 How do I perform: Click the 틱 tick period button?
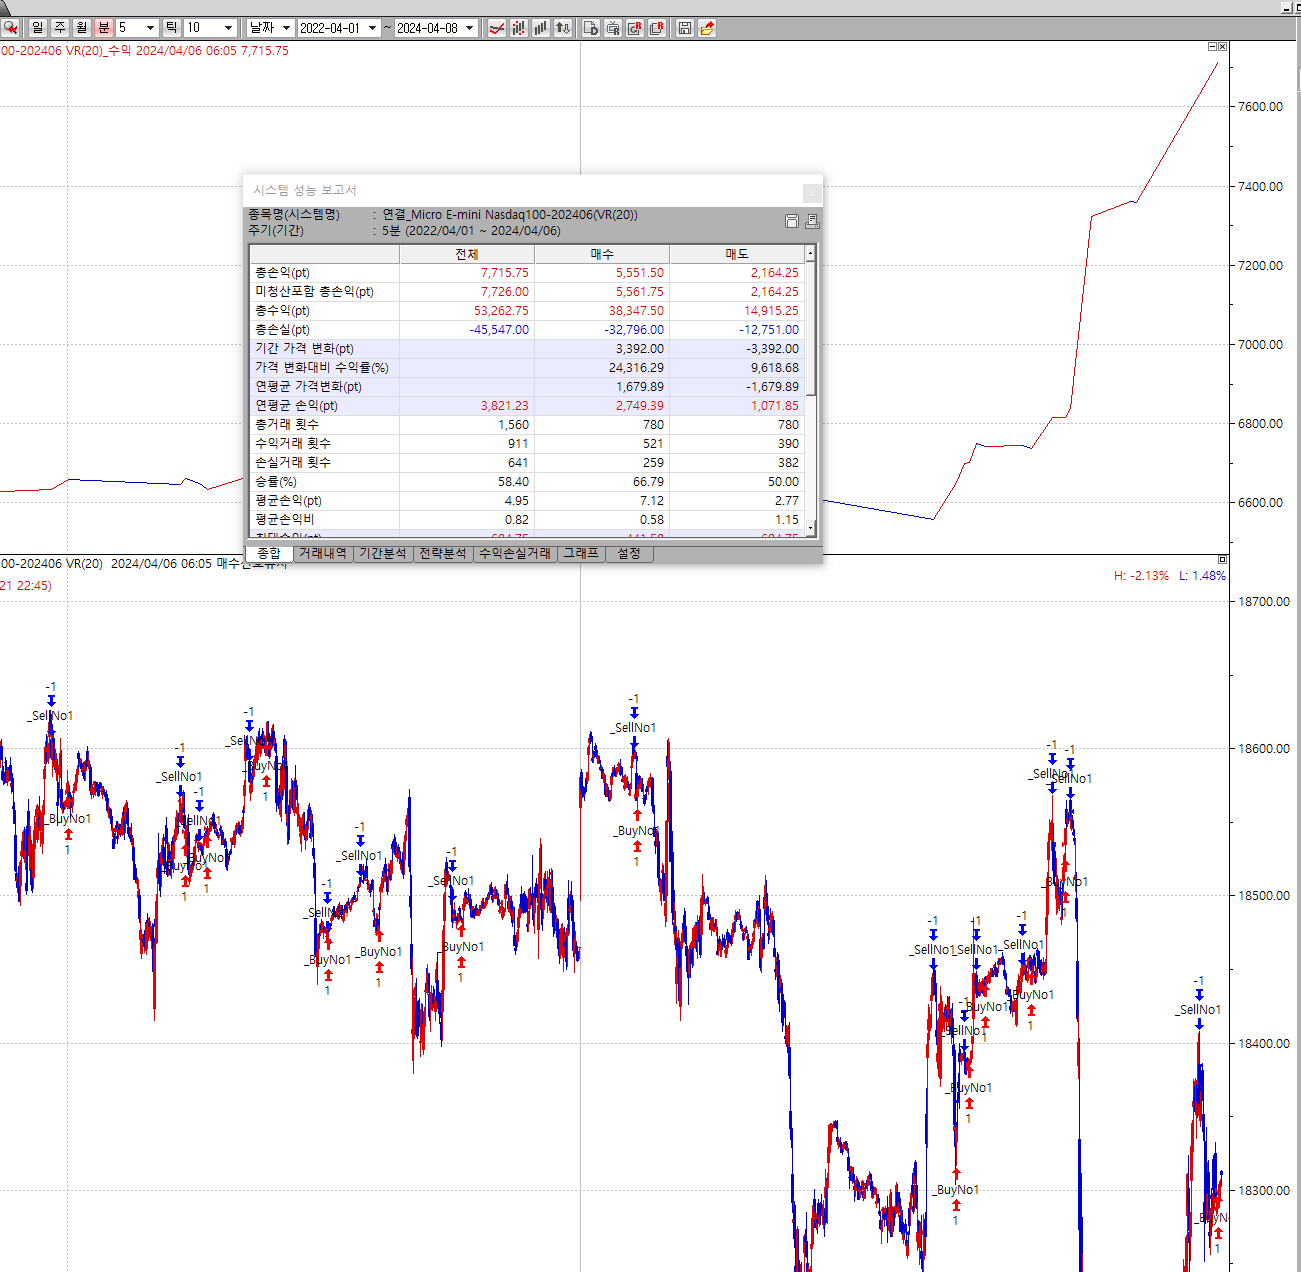click(x=171, y=28)
